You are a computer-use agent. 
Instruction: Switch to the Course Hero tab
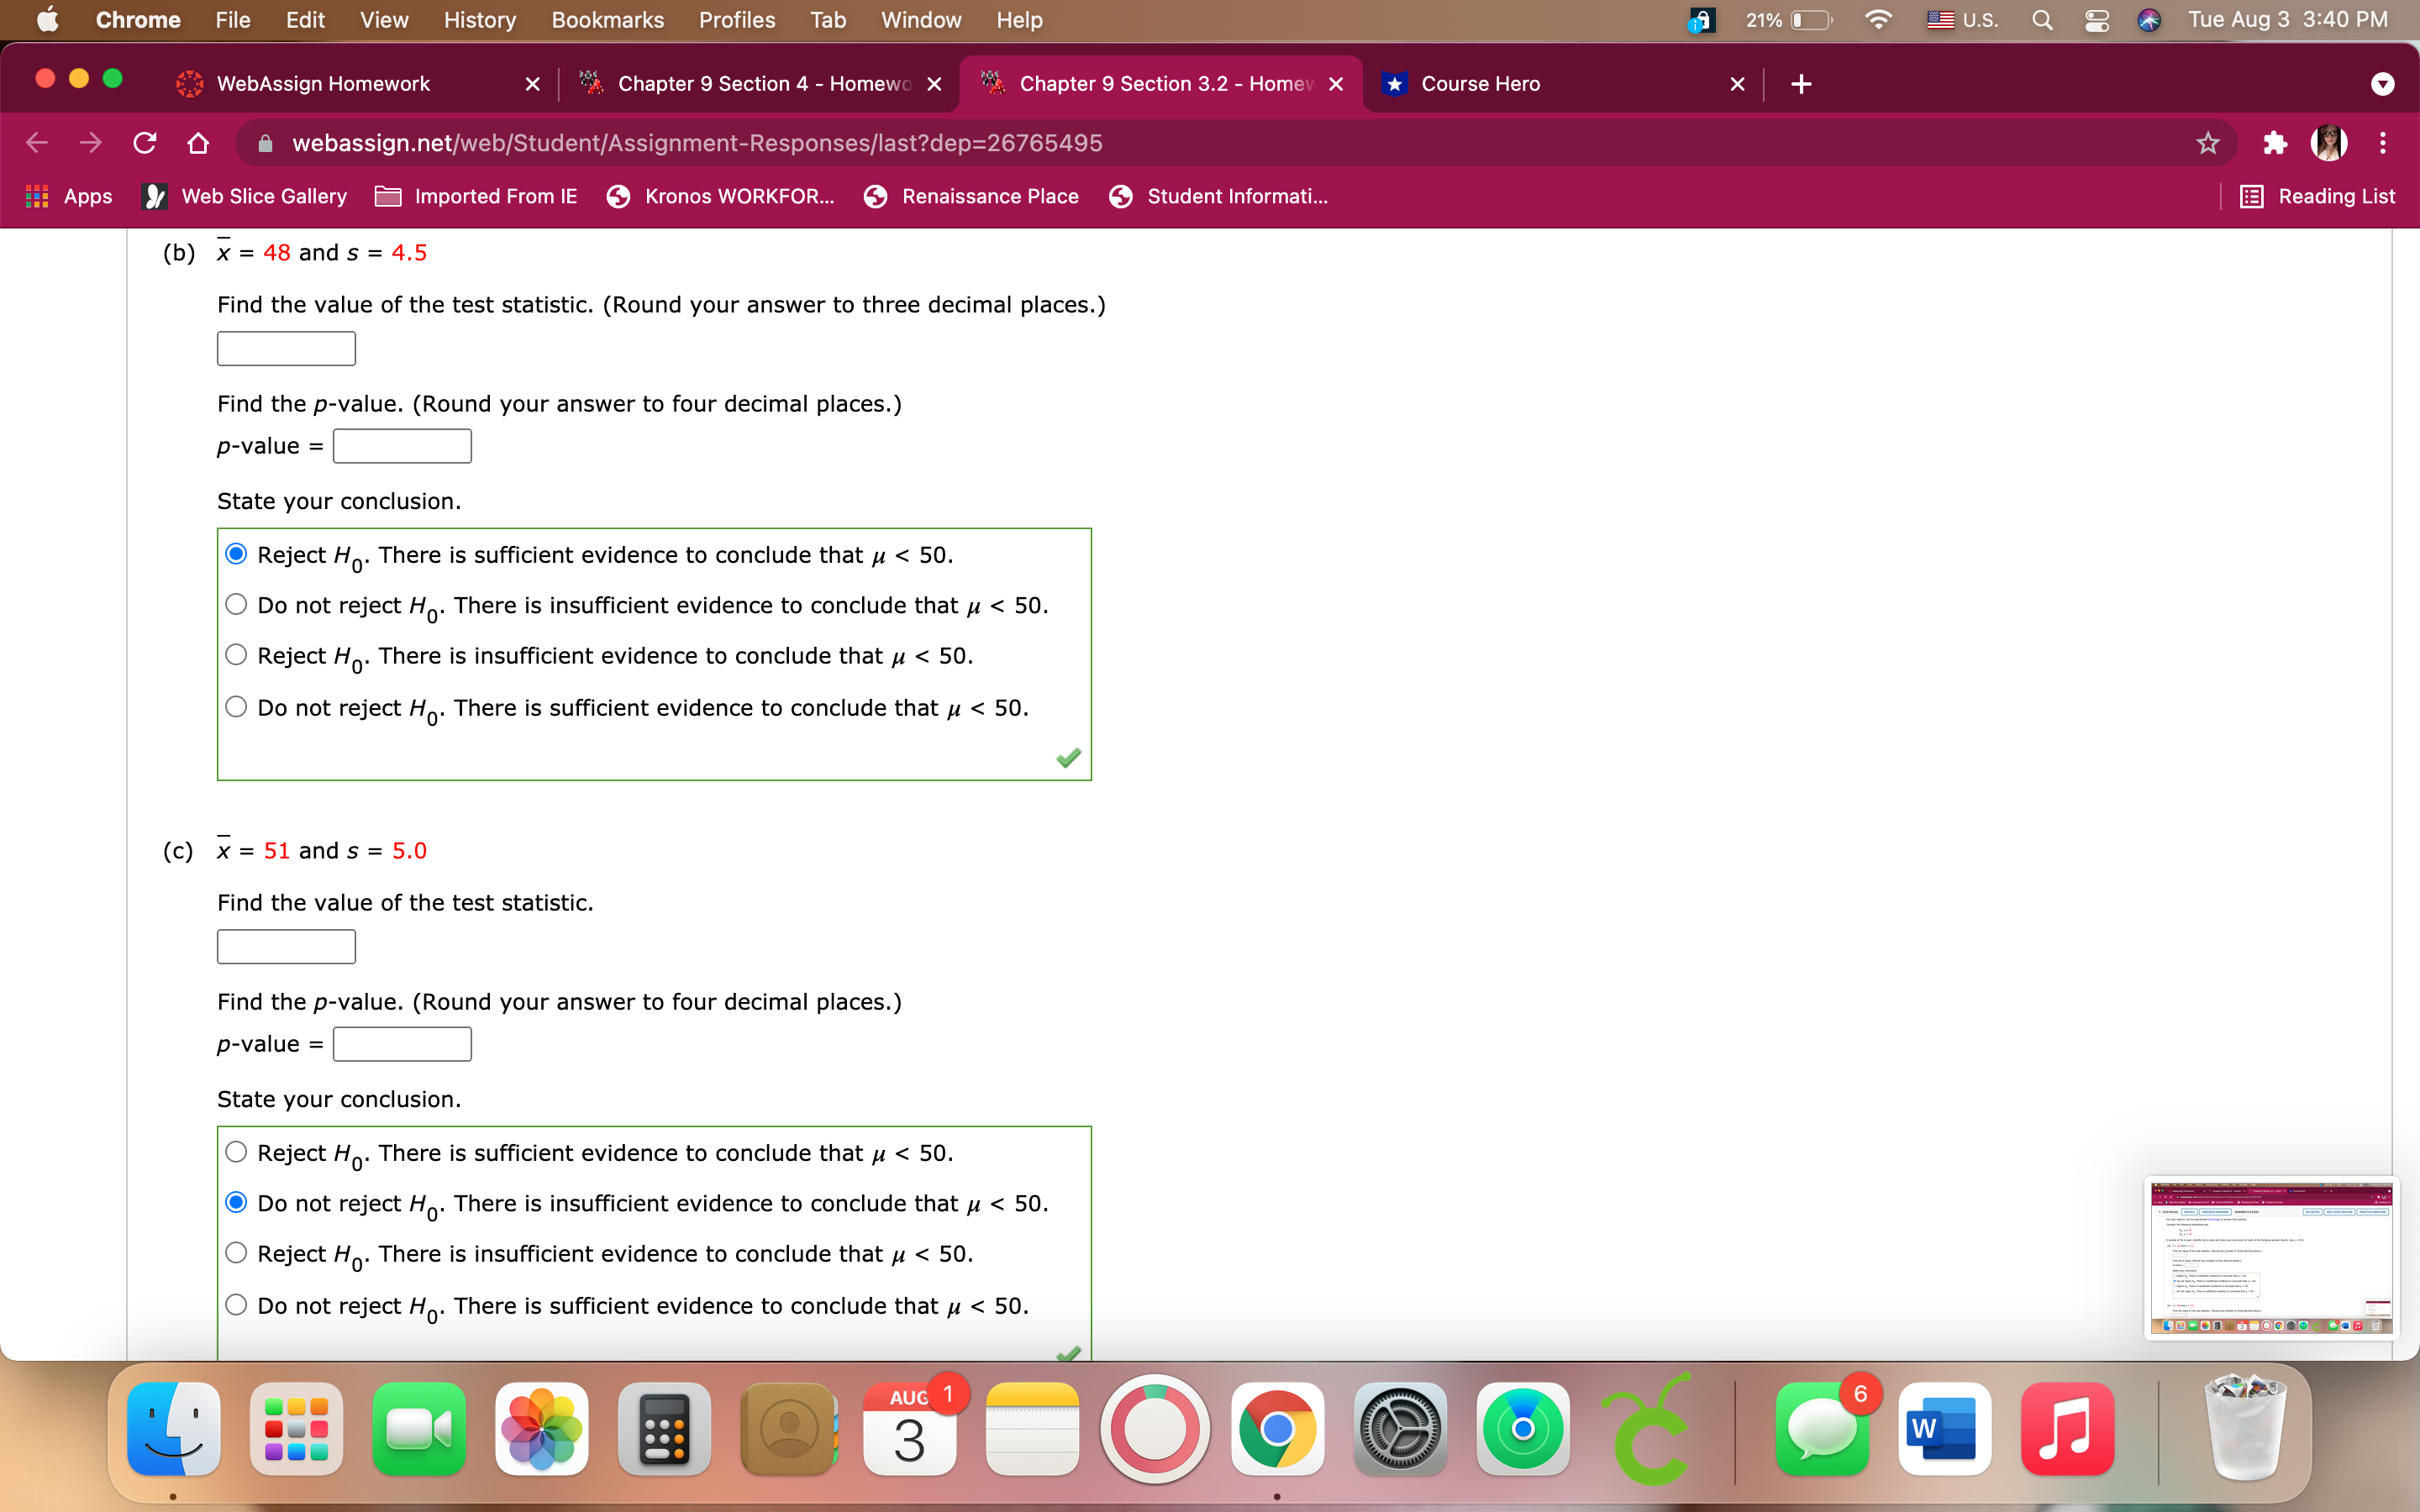1480,83
